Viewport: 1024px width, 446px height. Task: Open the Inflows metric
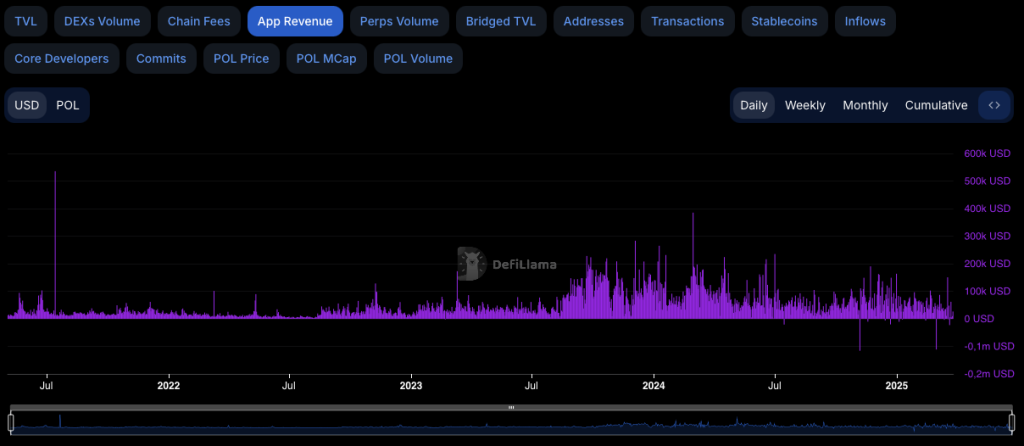coord(865,21)
